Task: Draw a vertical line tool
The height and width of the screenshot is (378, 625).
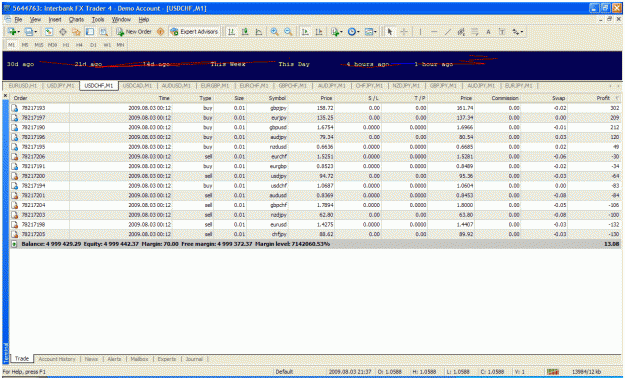Action: click(420, 32)
